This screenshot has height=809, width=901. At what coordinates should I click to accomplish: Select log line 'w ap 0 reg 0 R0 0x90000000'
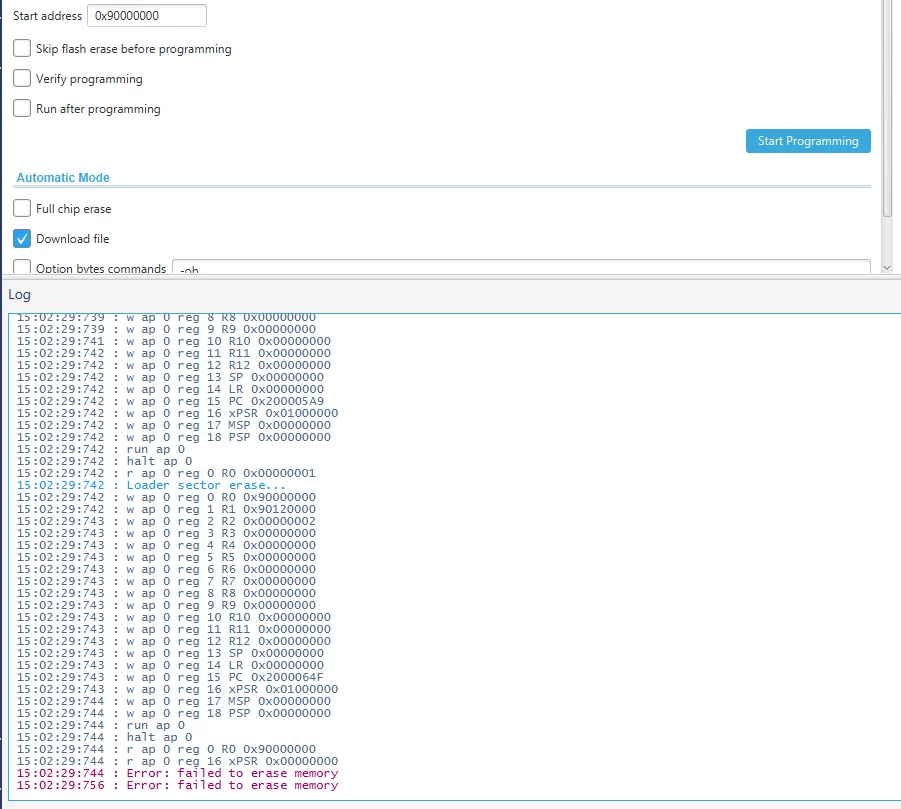tap(166, 497)
